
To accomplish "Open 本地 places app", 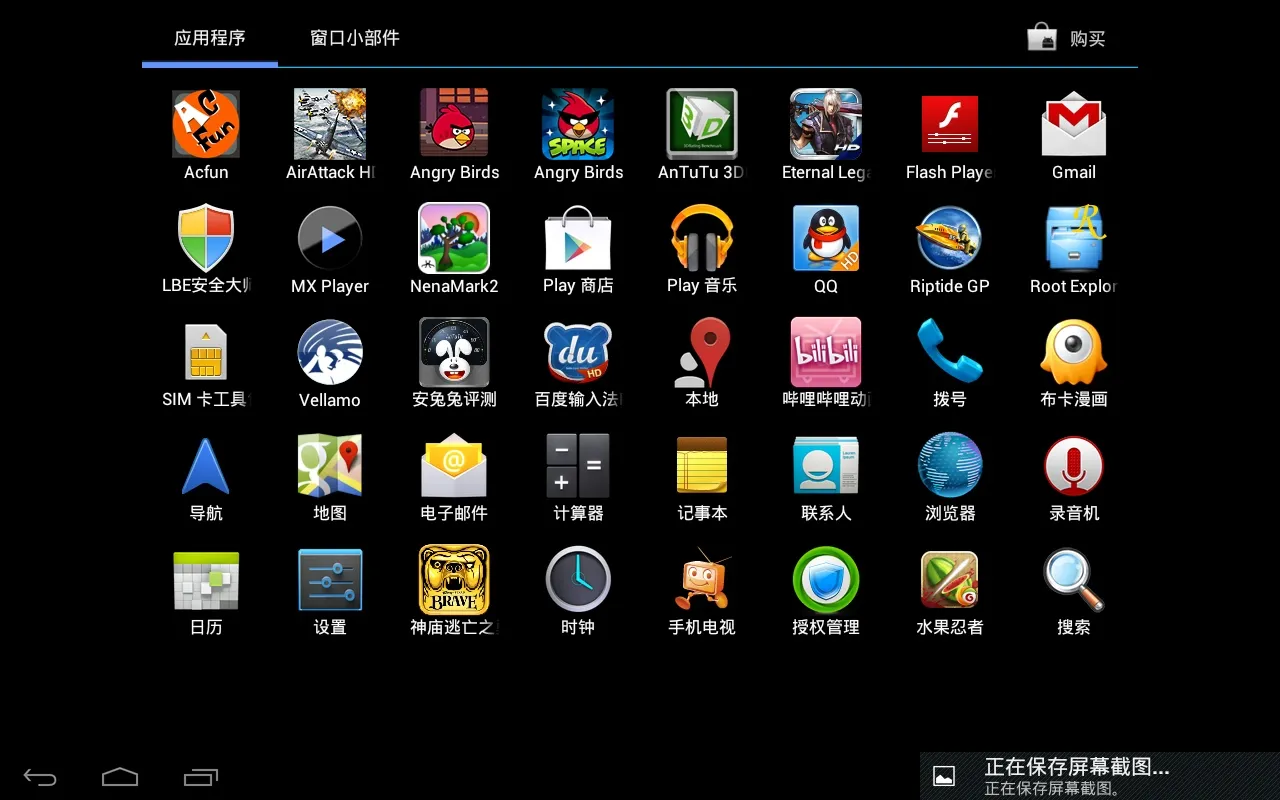I will click(x=702, y=352).
